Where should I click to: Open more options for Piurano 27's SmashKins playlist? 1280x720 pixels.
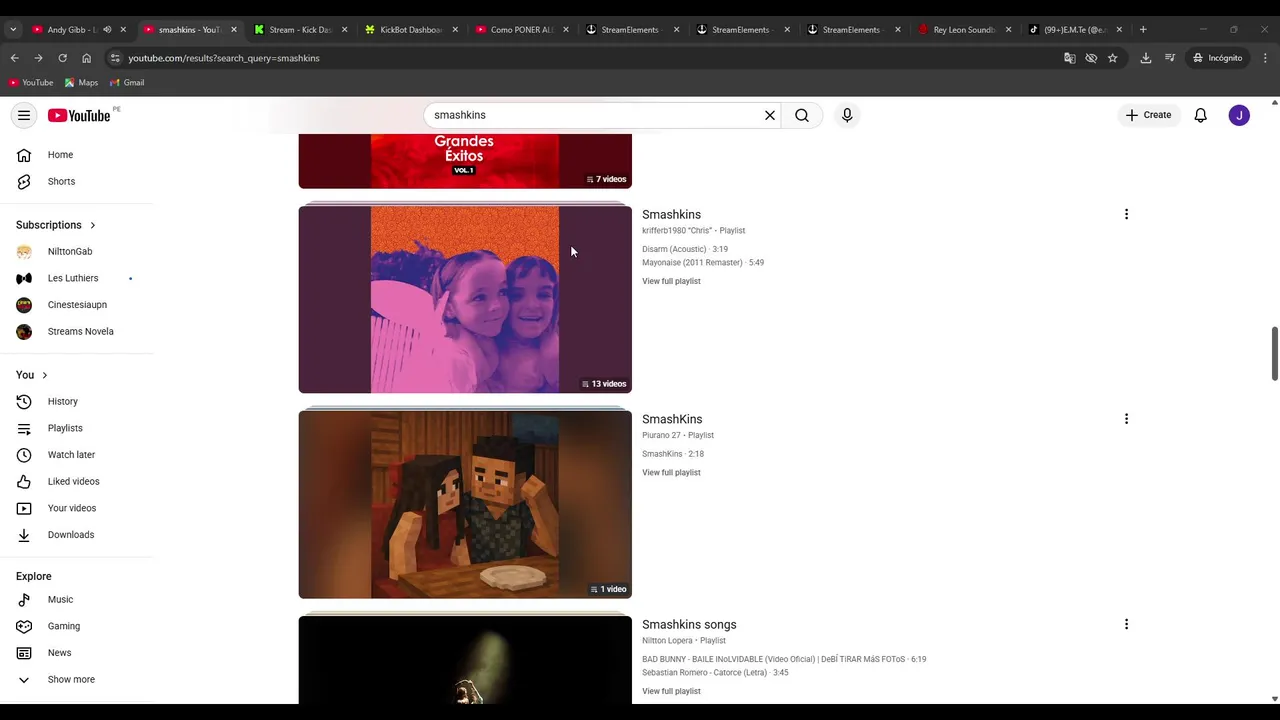(x=1126, y=420)
